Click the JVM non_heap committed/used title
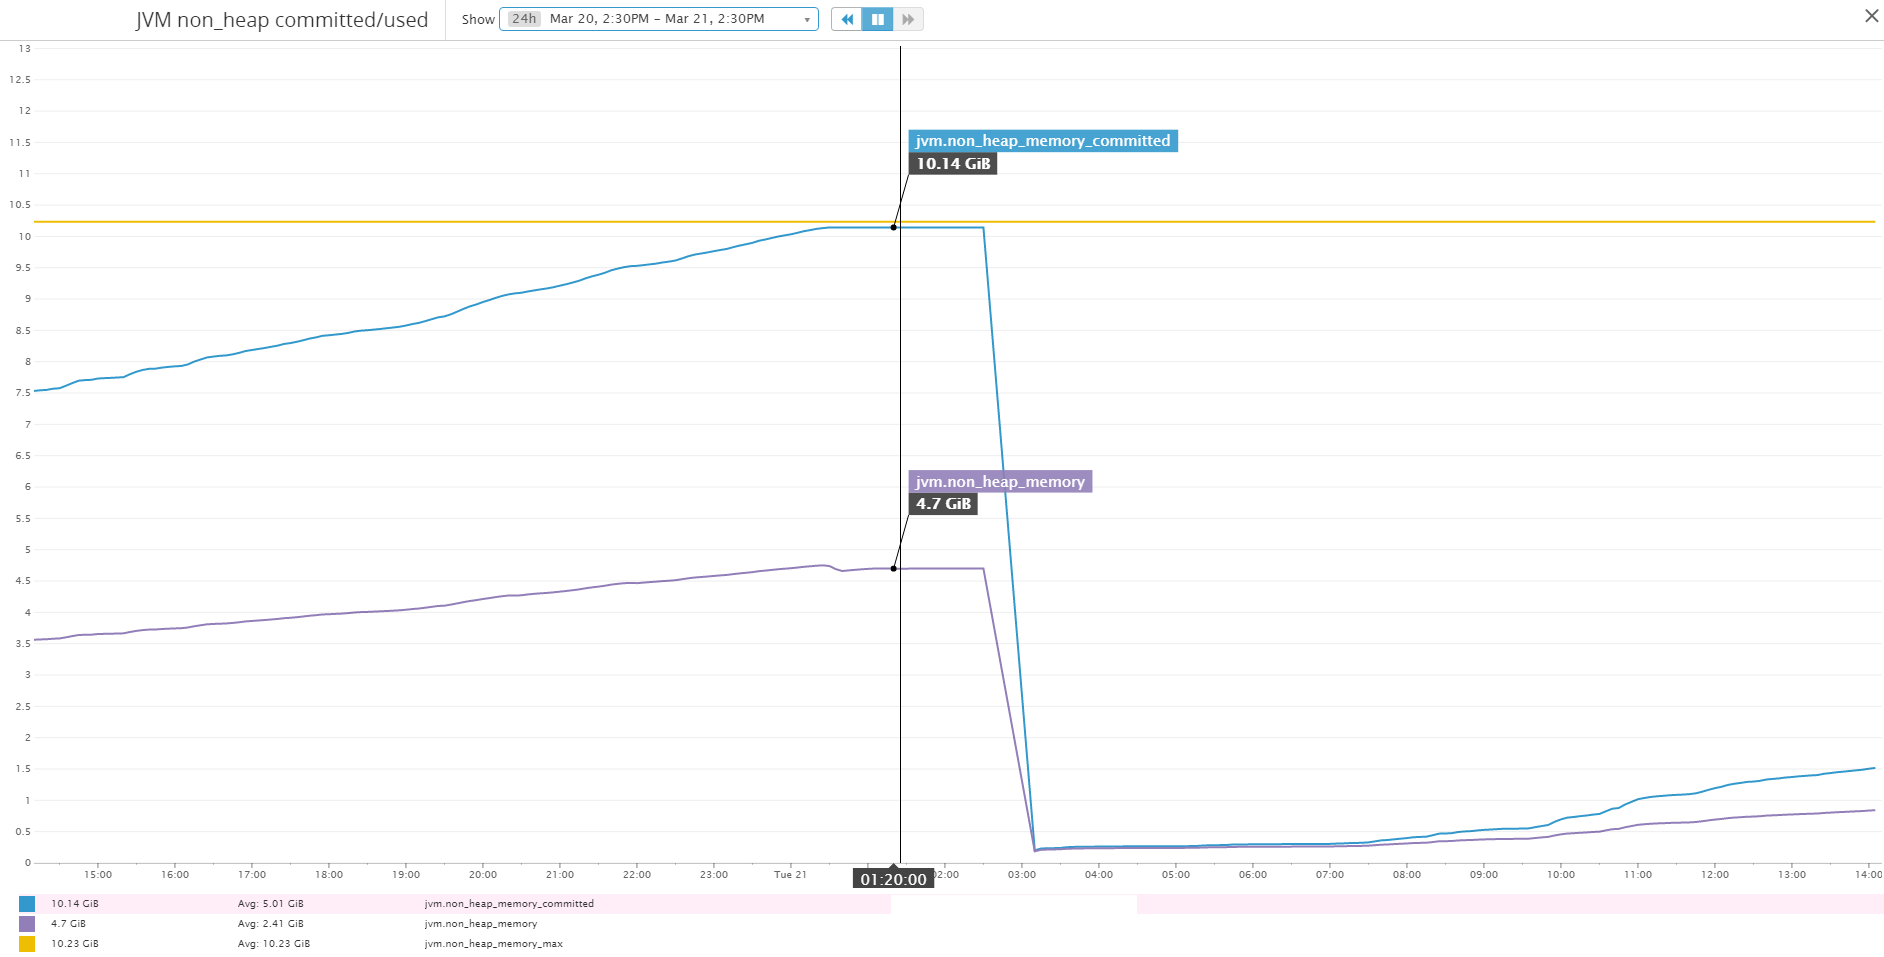1884x957 pixels. 282,20
